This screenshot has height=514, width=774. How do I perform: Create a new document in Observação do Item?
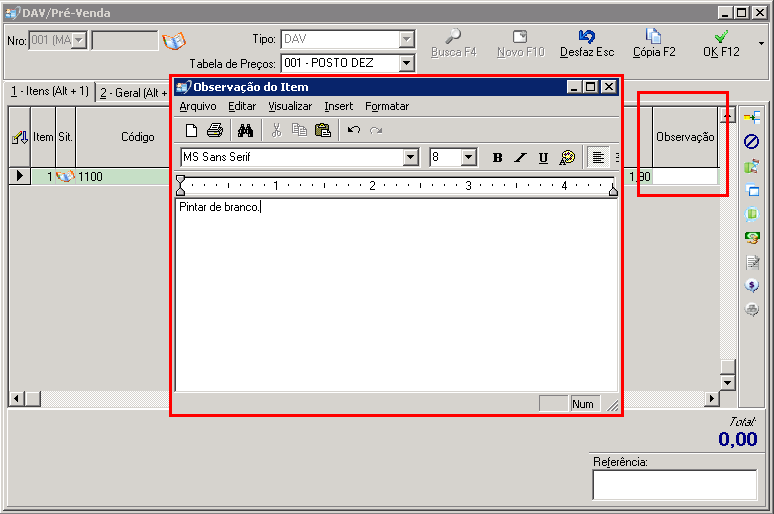tap(191, 130)
